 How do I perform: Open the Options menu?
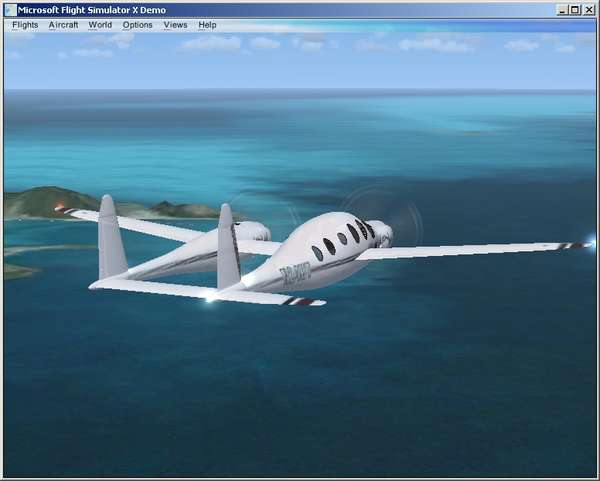(x=137, y=25)
